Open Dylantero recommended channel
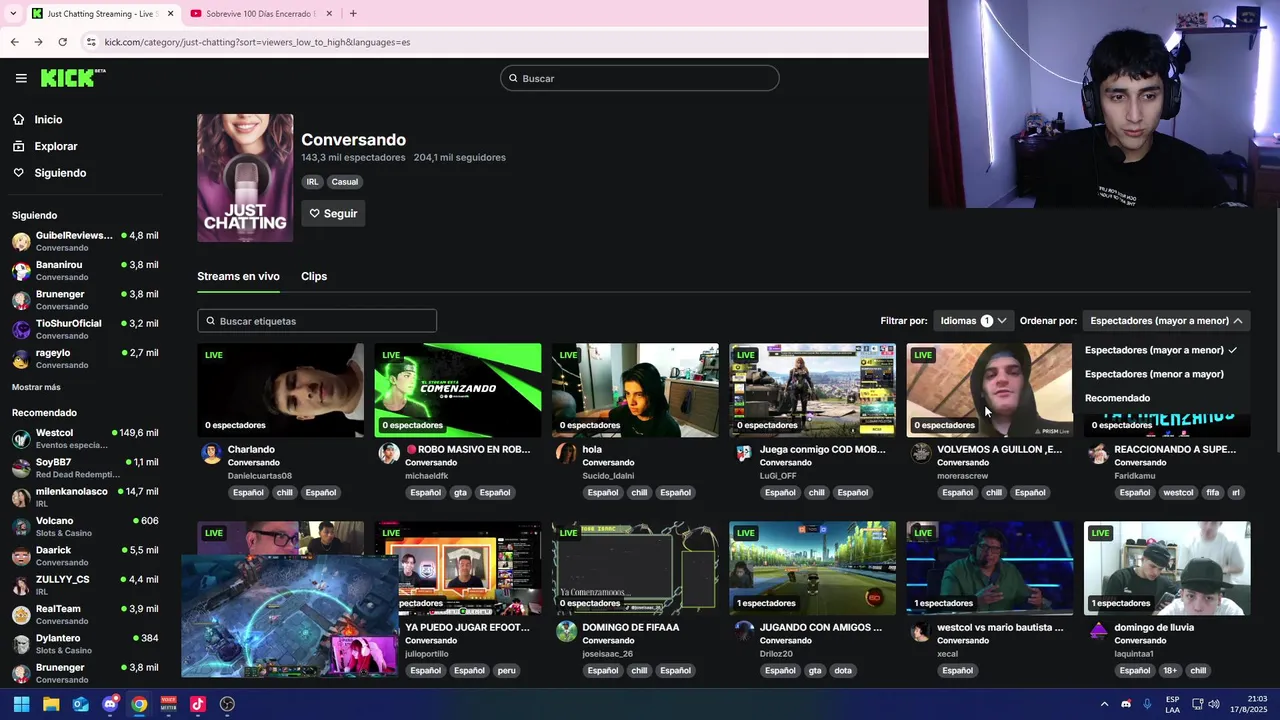This screenshot has height=720, width=1280. tap(85, 644)
